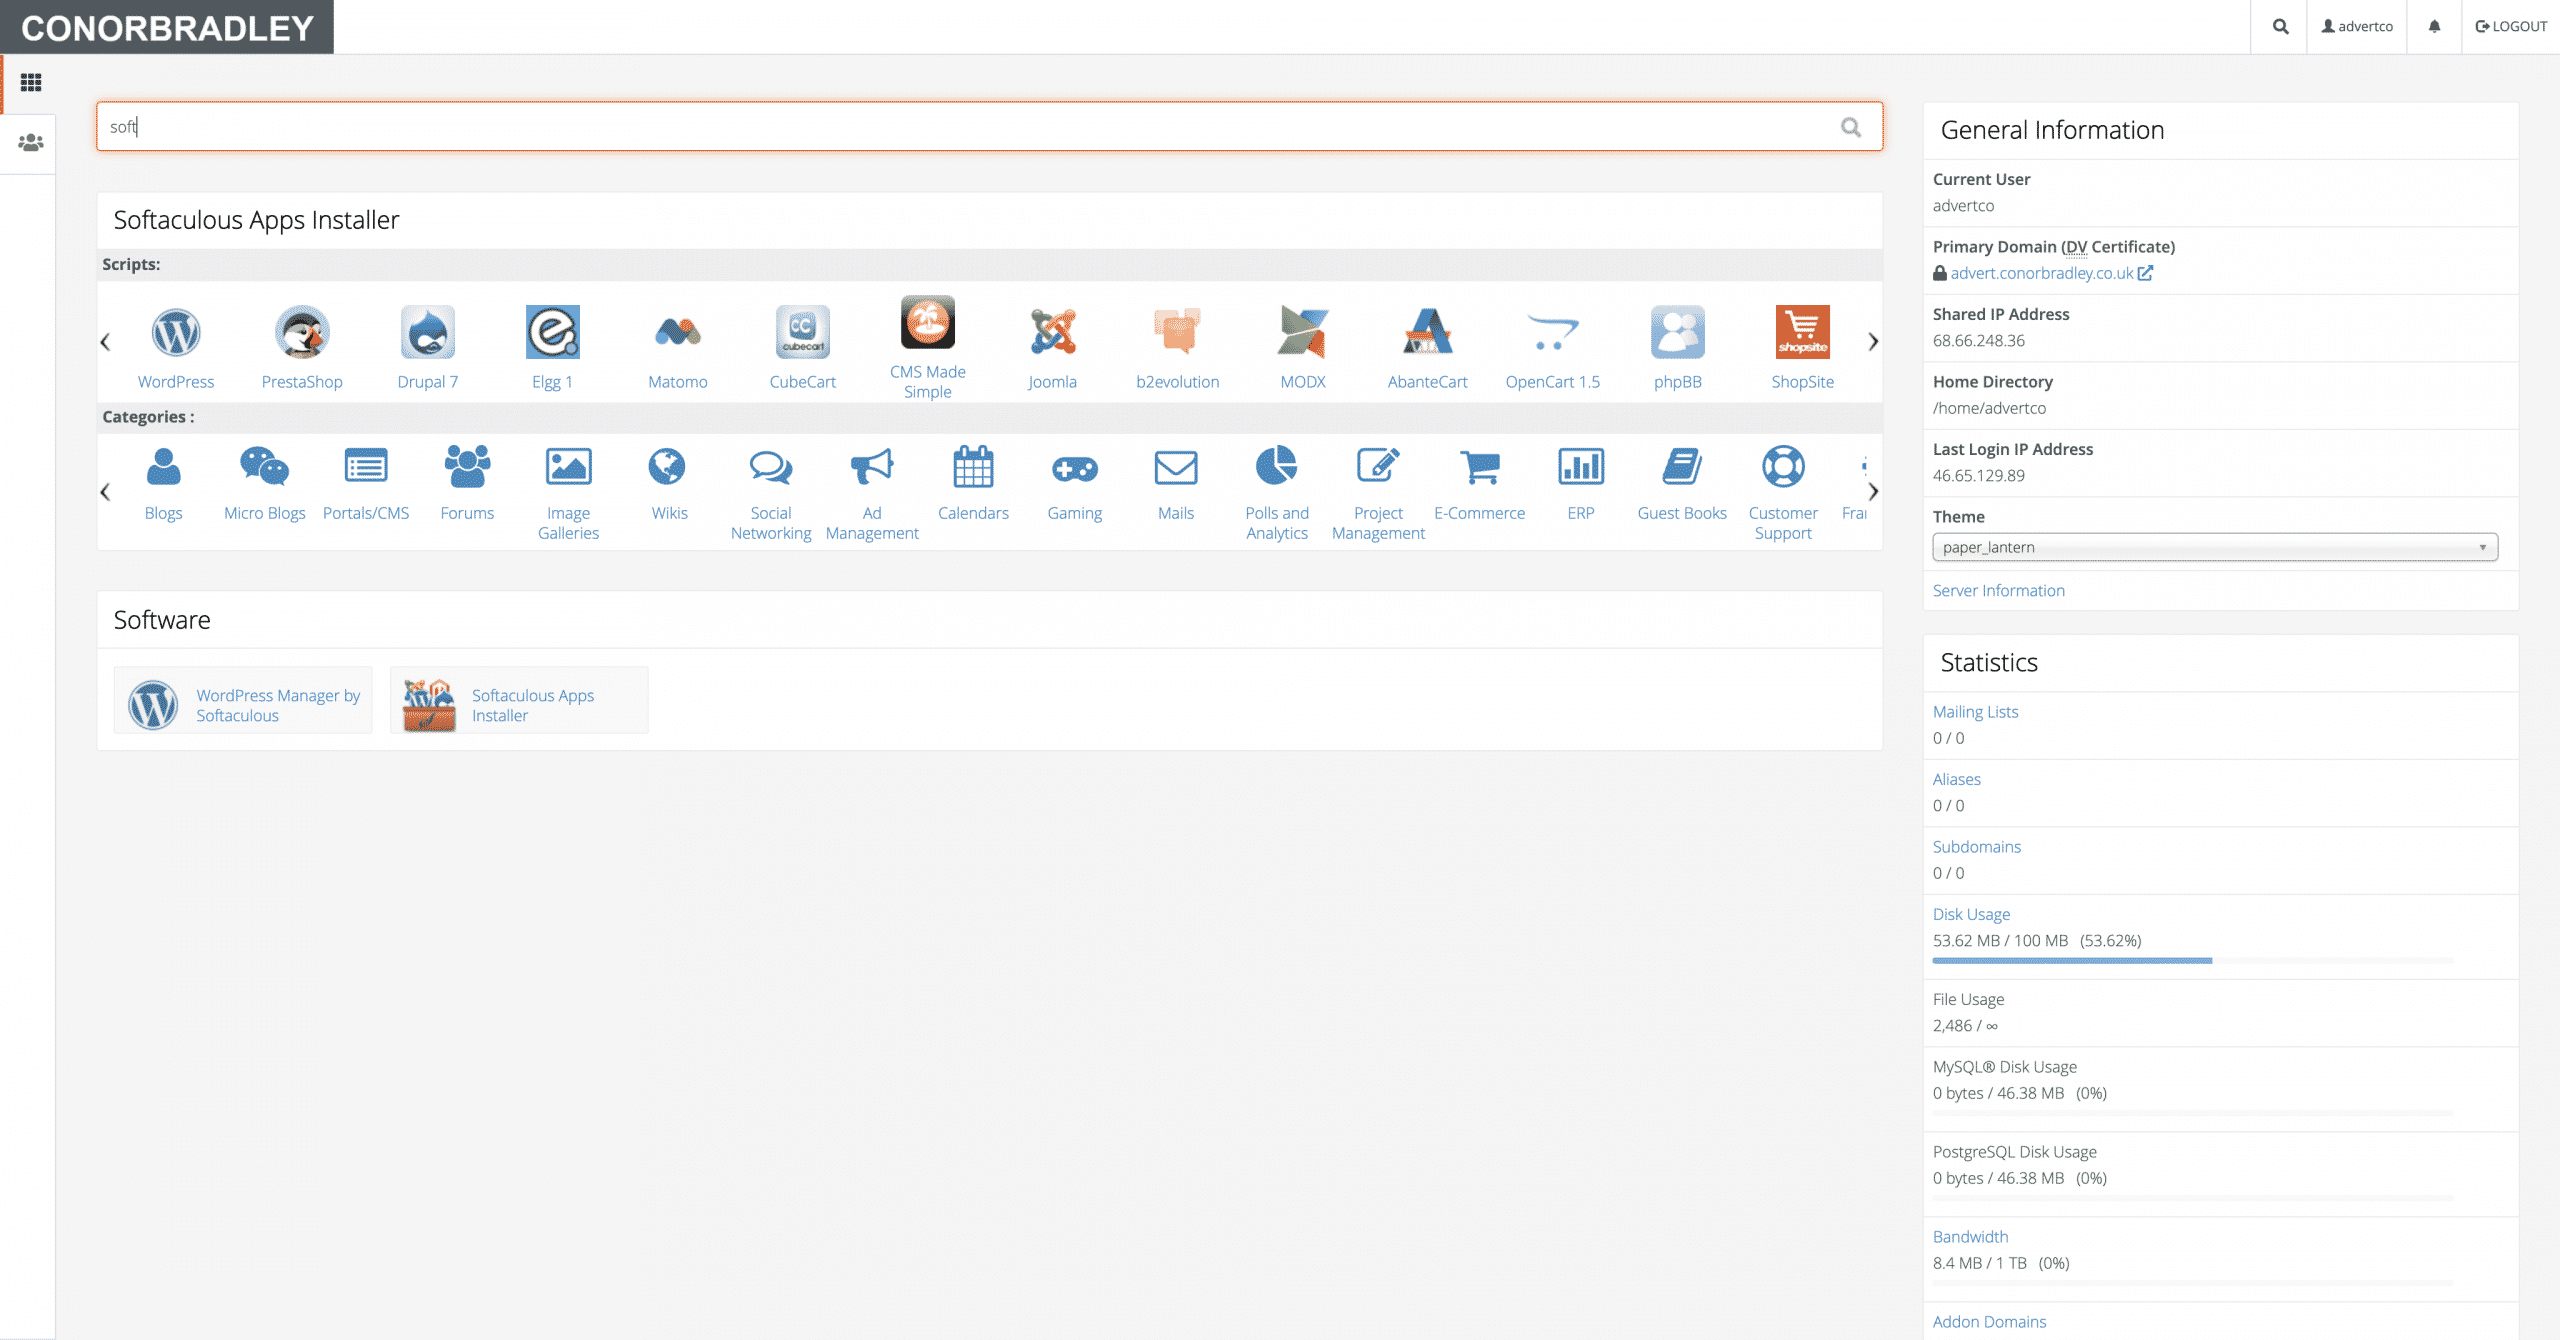Open the Gaming category

(1075, 484)
